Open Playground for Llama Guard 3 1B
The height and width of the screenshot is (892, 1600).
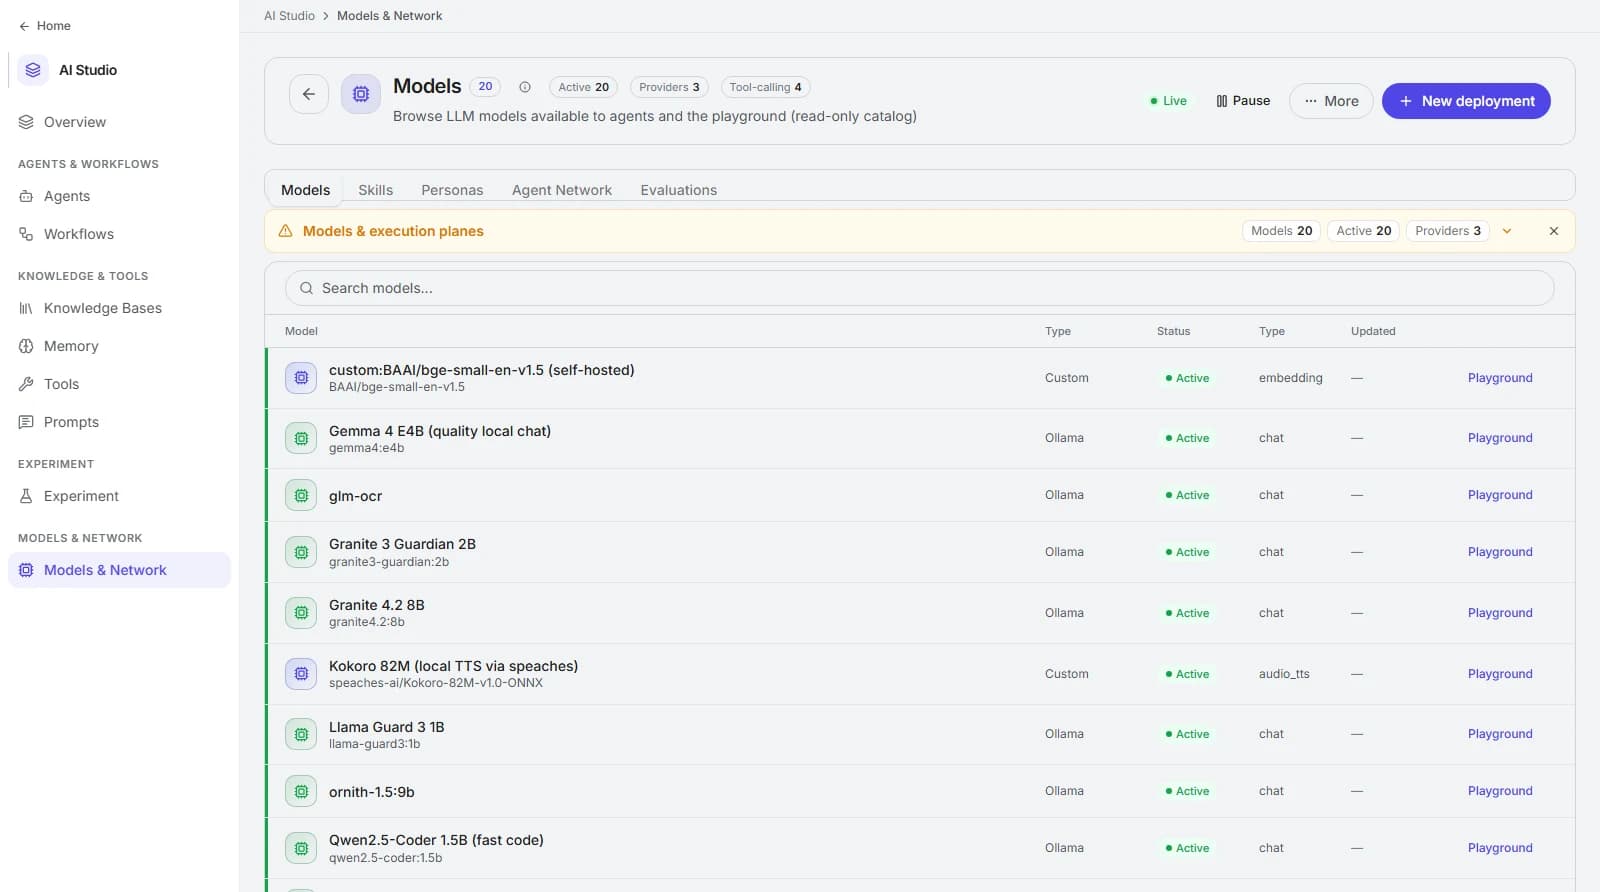tap(1500, 734)
